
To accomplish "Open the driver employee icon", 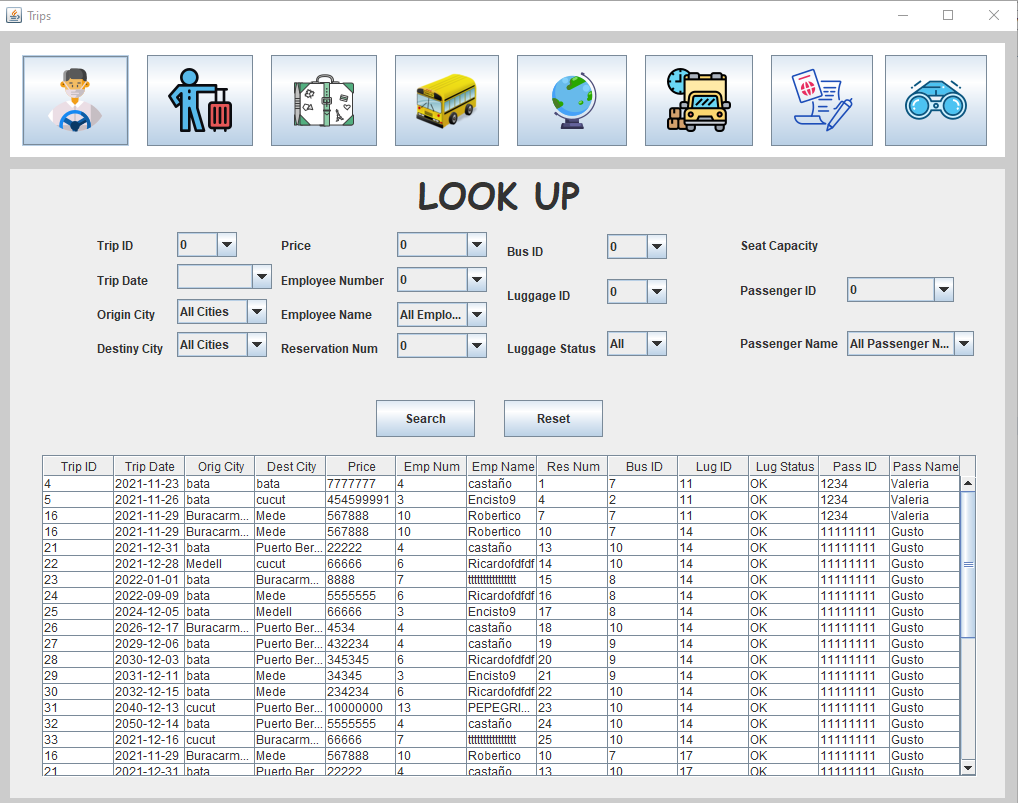I will point(75,100).
